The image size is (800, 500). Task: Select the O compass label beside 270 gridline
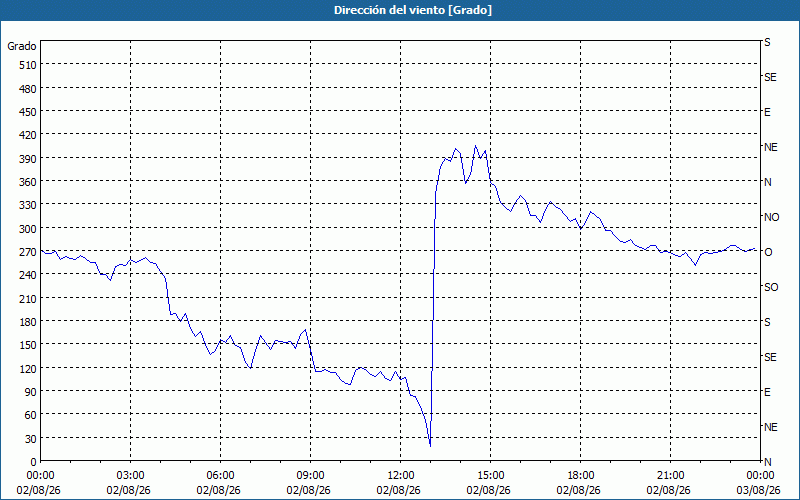[768, 252]
